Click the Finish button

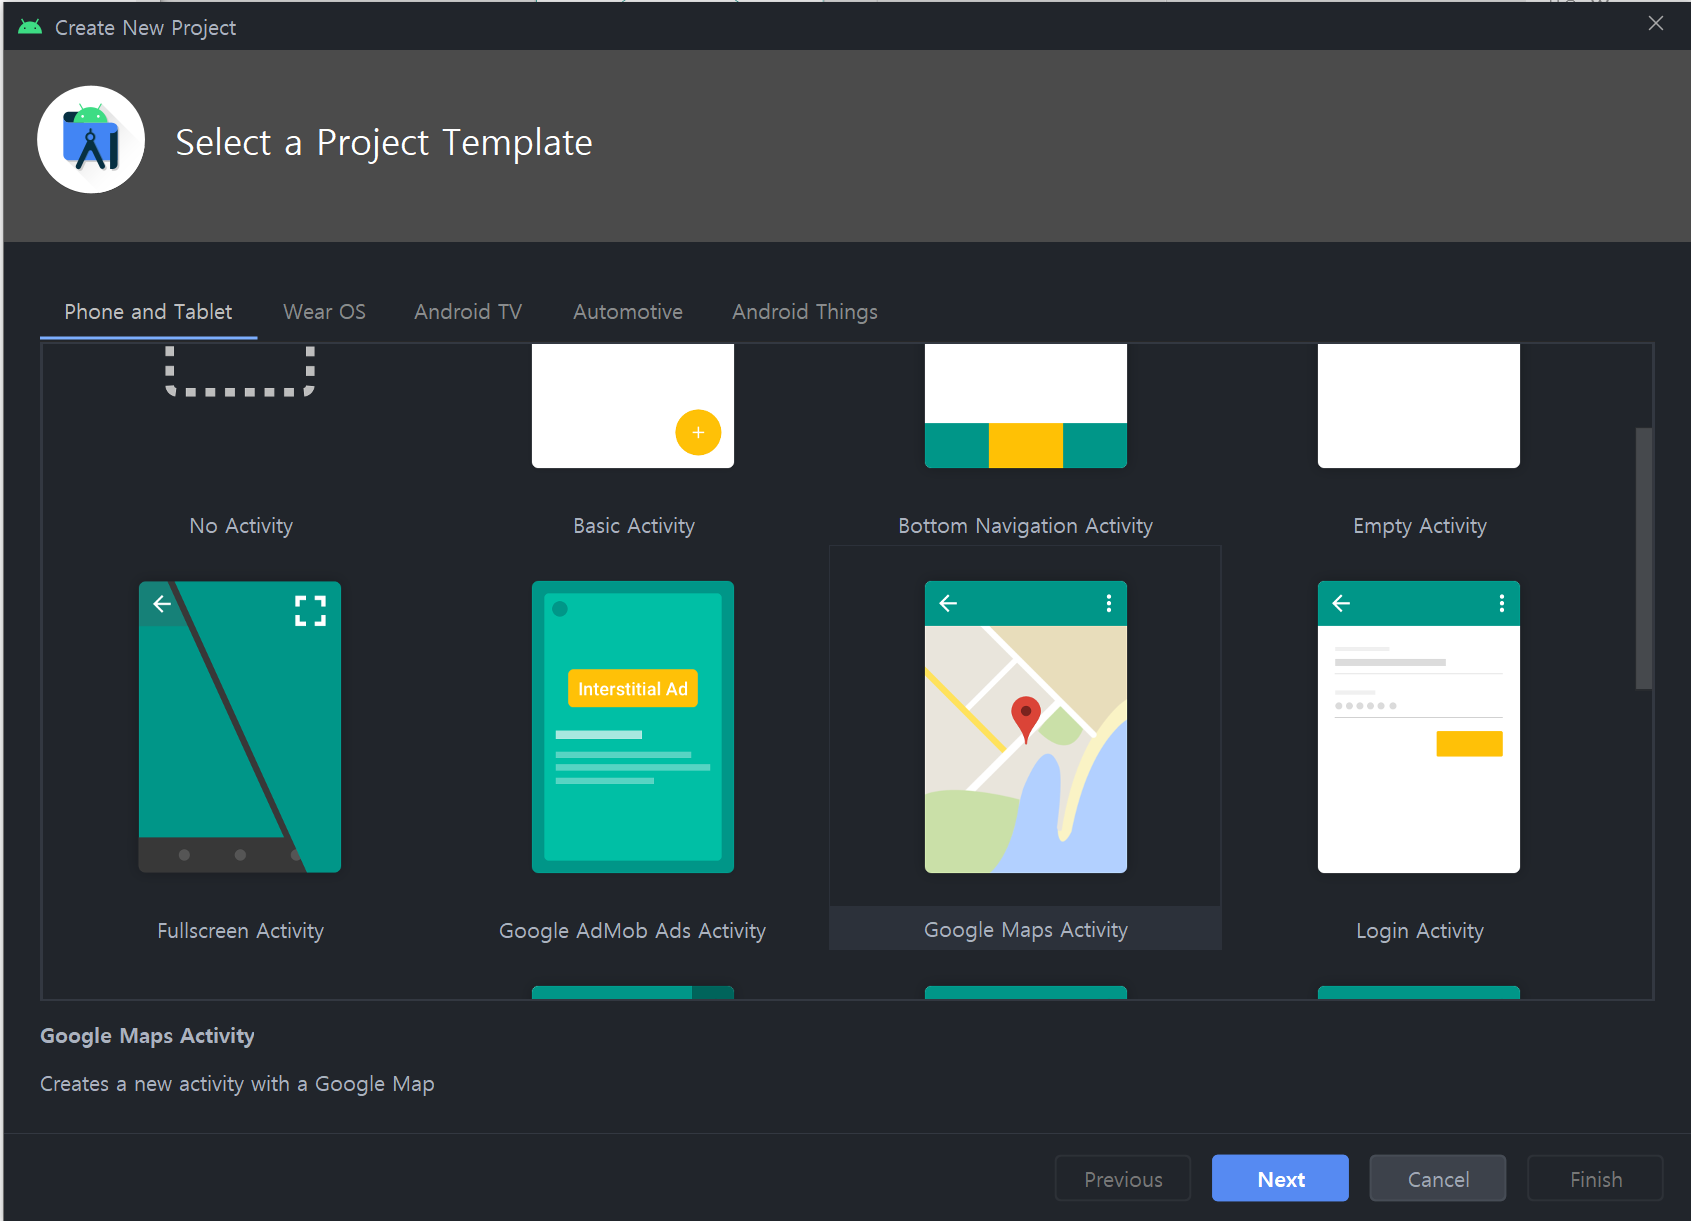[x=1596, y=1179]
